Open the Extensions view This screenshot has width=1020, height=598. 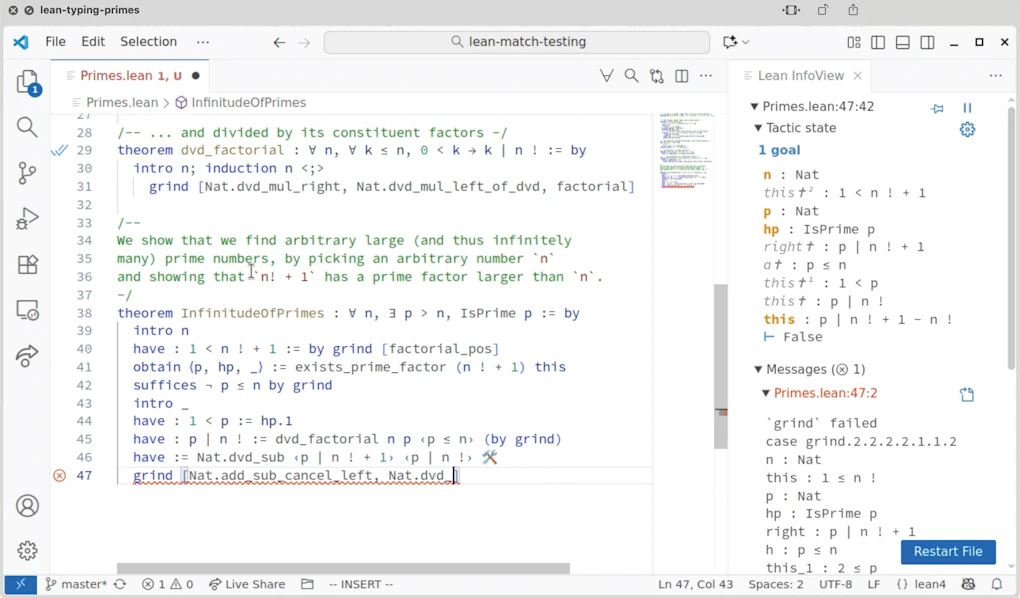coord(27,265)
